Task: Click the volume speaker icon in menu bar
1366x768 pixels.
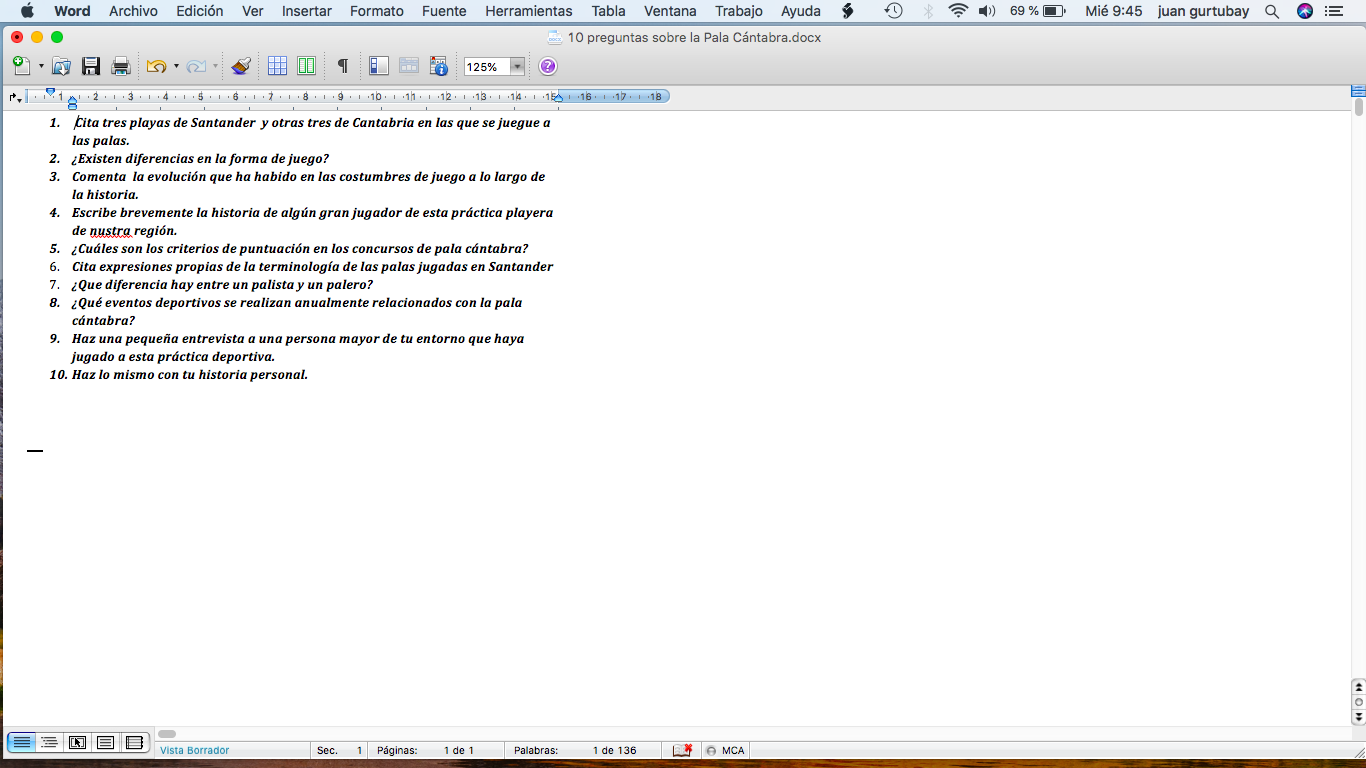Action: tap(987, 11)
